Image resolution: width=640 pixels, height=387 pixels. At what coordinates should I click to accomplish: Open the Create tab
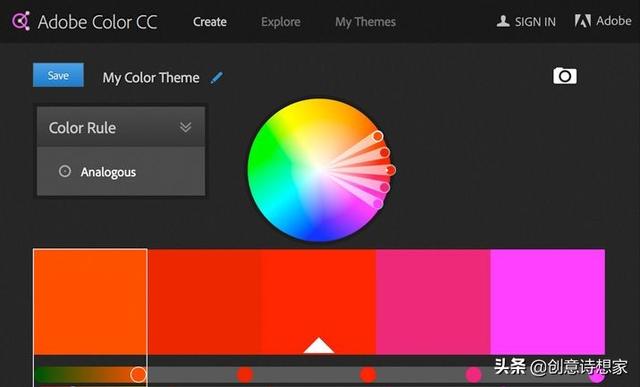(210, 22)
